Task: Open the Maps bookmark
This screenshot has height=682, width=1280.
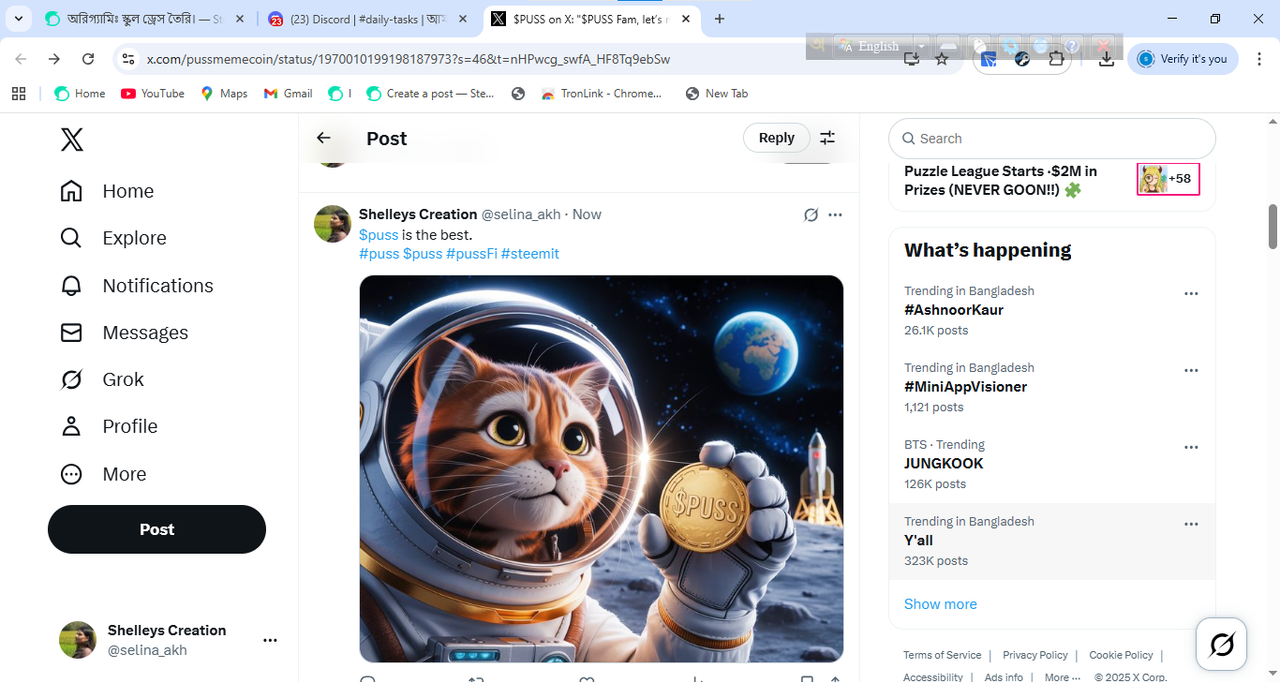Action: [x=224, y=93]
